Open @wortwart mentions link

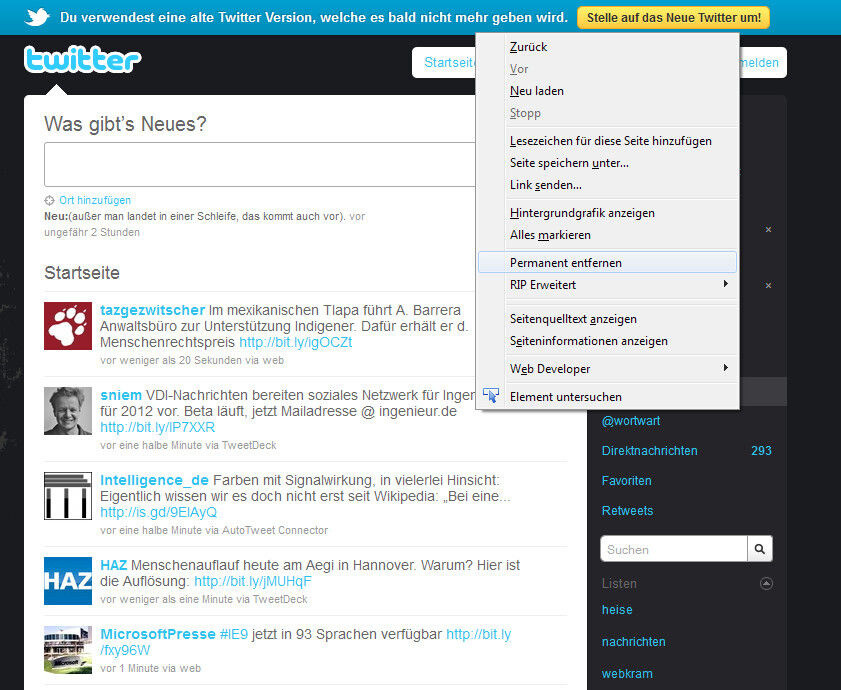coord(631,421)
